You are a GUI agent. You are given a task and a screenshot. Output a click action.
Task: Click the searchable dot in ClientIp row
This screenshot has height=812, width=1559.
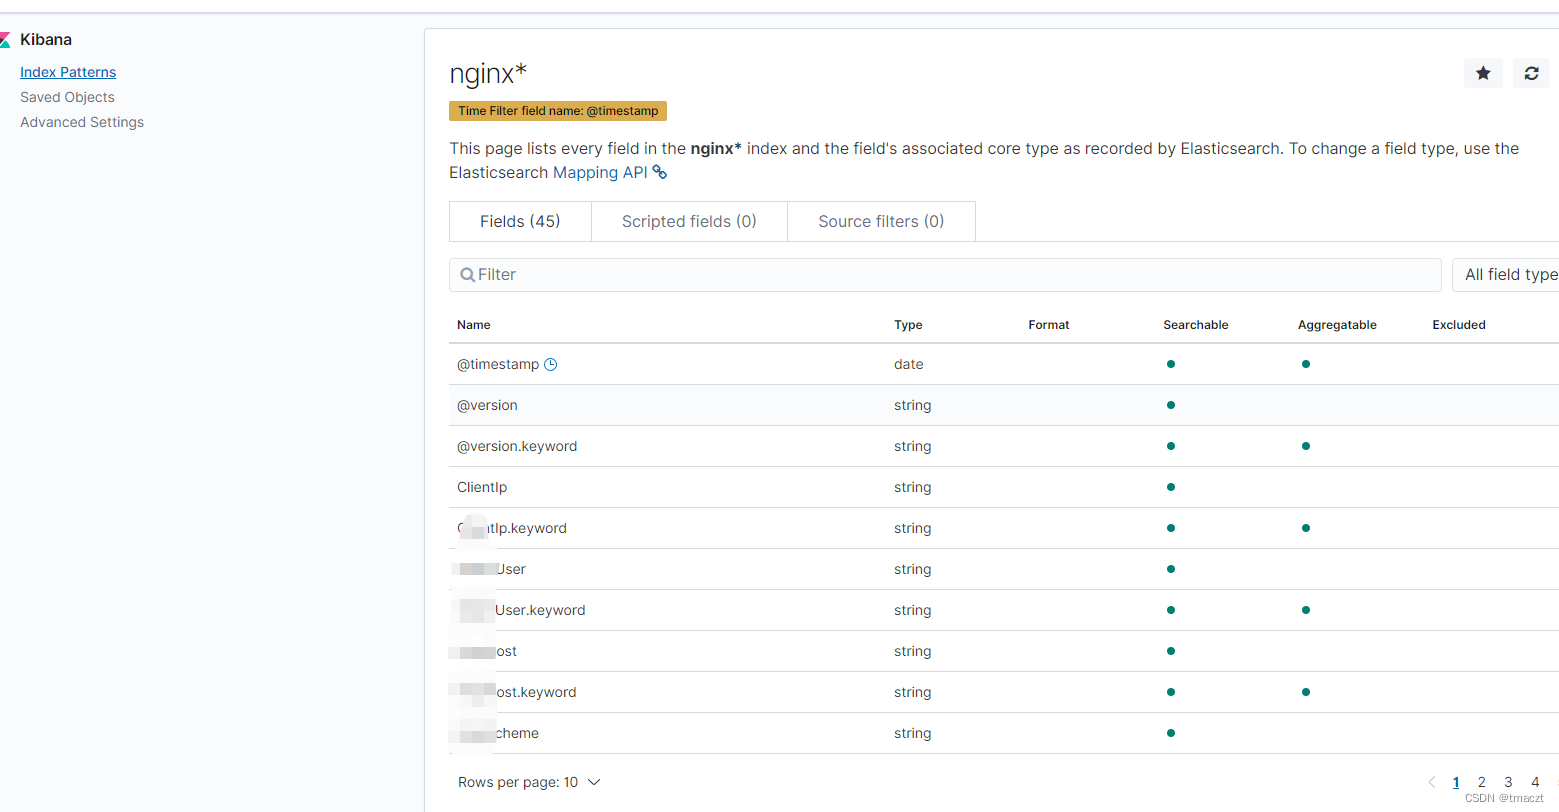click(1171, 487)
